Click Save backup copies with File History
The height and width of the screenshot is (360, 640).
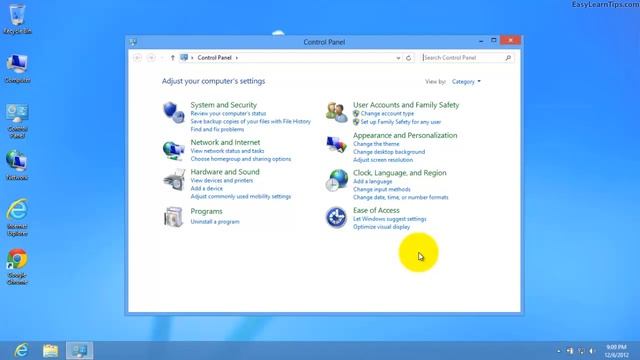pyautogui.click(x=251, y=121)
